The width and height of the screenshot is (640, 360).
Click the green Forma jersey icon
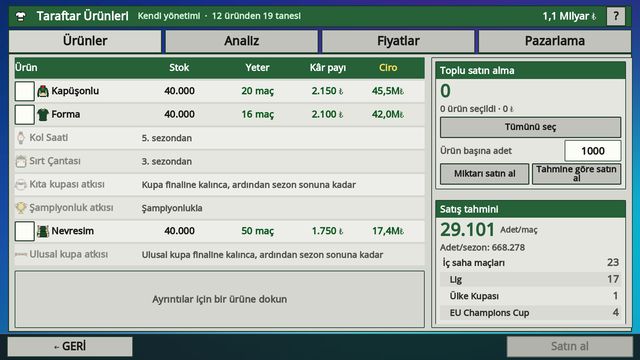(43, 114)
